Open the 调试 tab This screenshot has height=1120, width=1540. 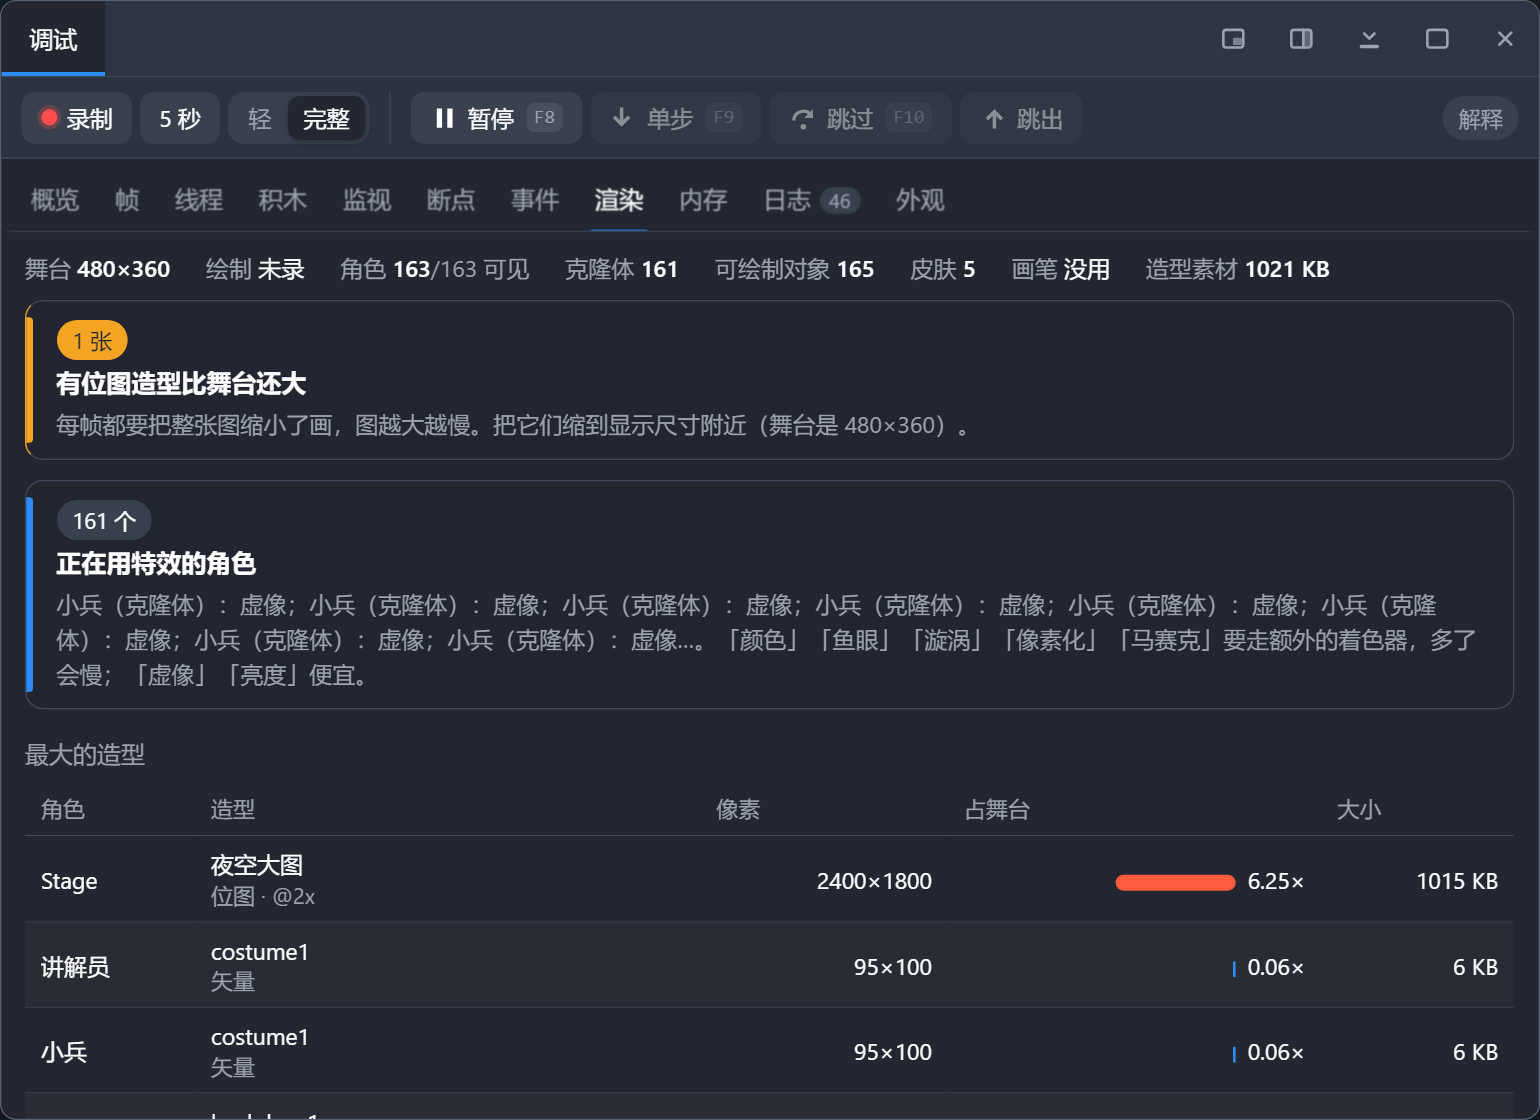(x=53, y=40)
